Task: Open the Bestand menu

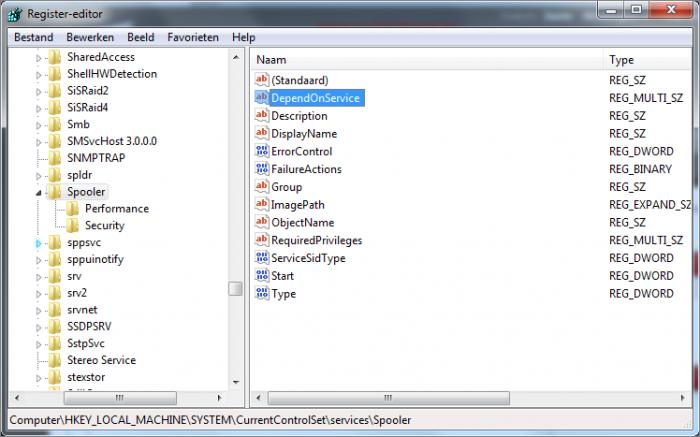Action: [x=33, y=37]
